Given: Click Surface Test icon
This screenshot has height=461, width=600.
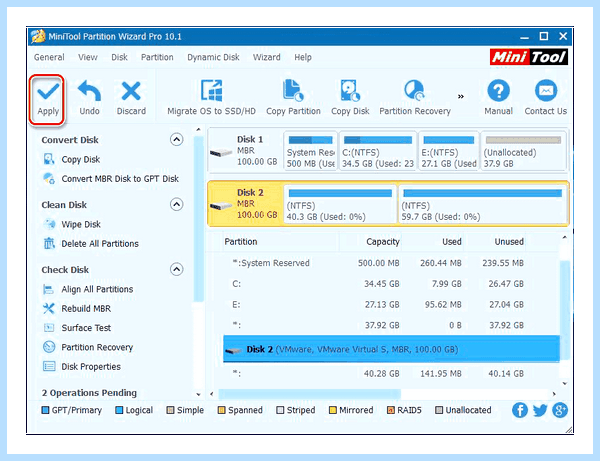Looking at the screenshot, I should [x=49, y=327].
